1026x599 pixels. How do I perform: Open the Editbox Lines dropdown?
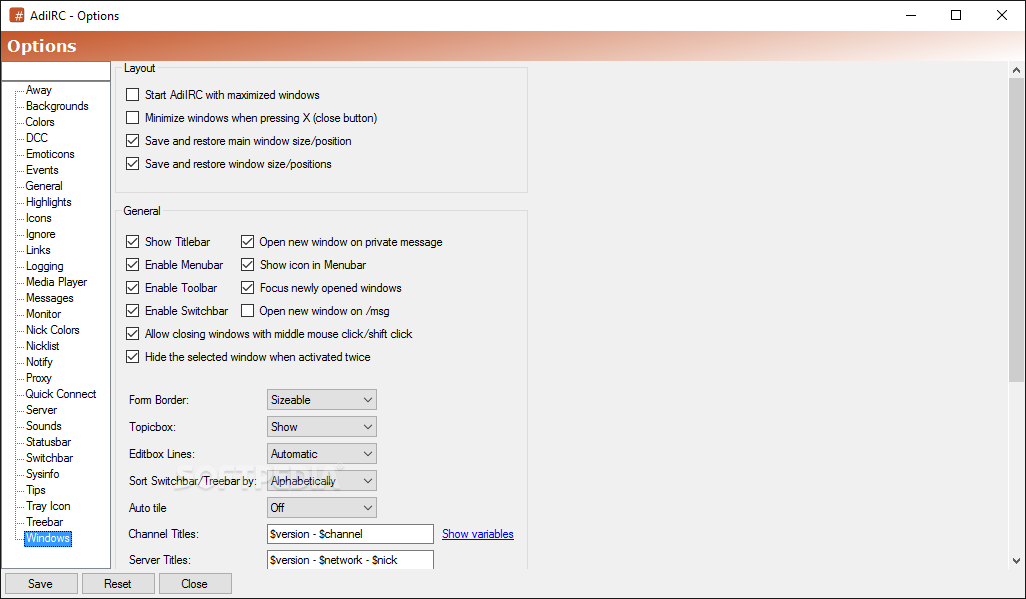tap(322, 454)
